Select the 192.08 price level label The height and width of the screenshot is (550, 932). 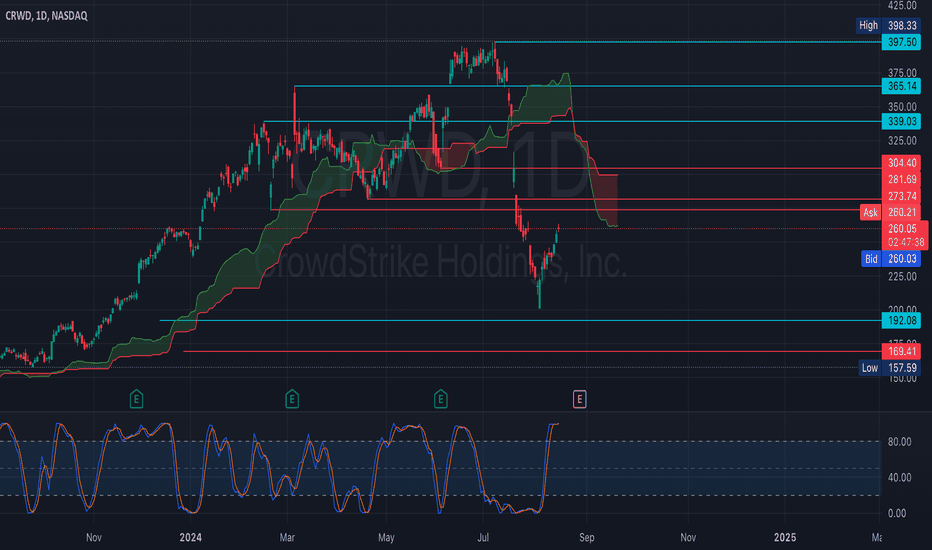click(901, 320)
